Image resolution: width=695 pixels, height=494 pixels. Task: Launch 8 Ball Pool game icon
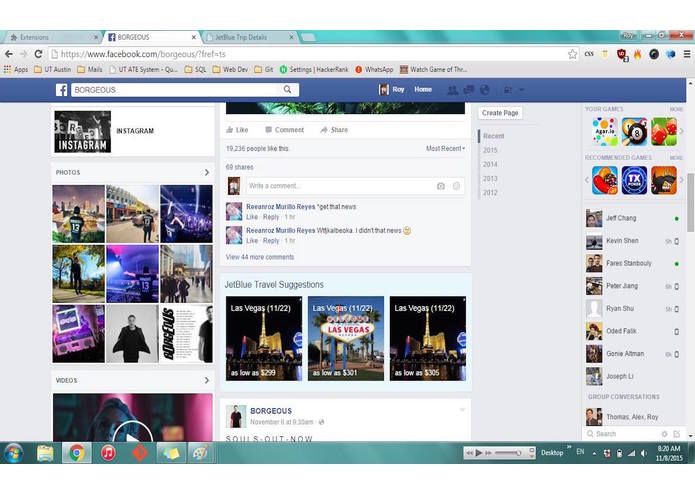(634, 132)
